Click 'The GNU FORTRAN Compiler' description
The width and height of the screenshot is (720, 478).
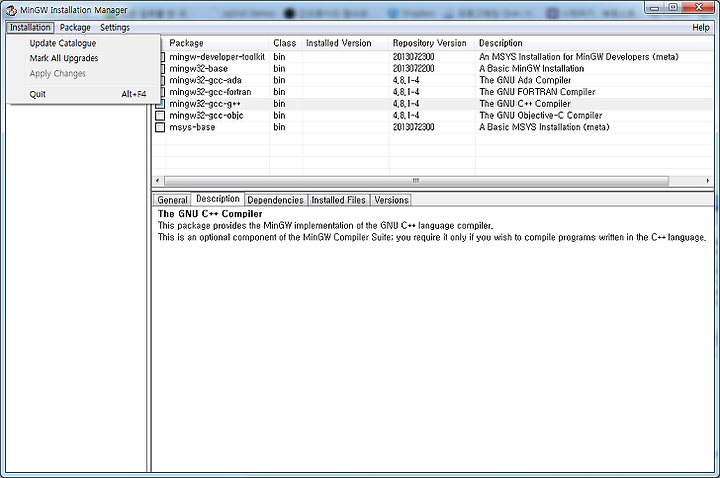537,92
